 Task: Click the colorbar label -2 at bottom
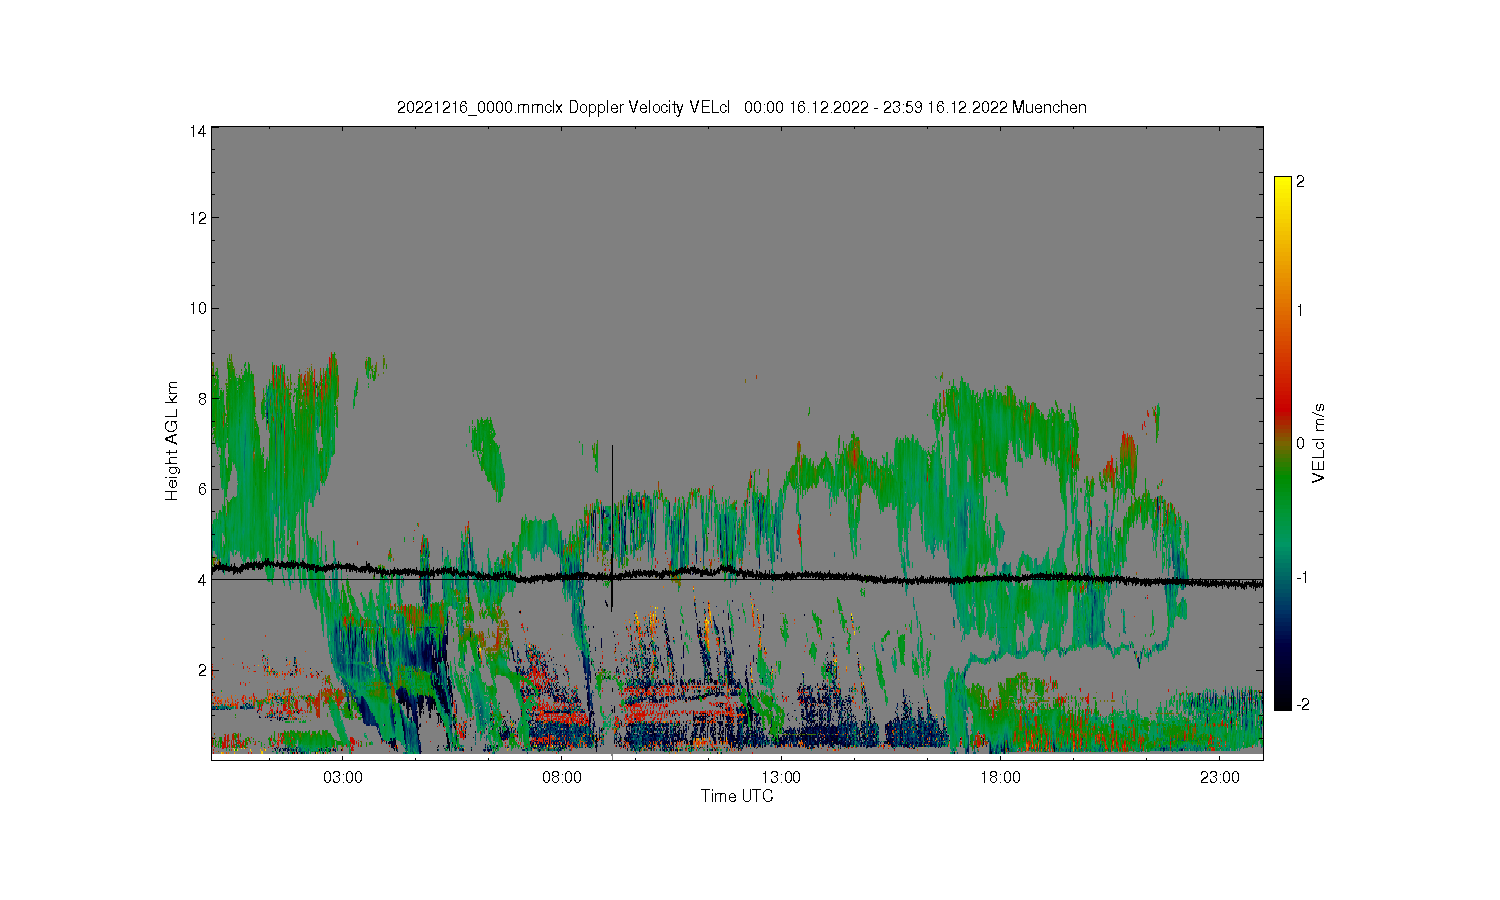1302,705
